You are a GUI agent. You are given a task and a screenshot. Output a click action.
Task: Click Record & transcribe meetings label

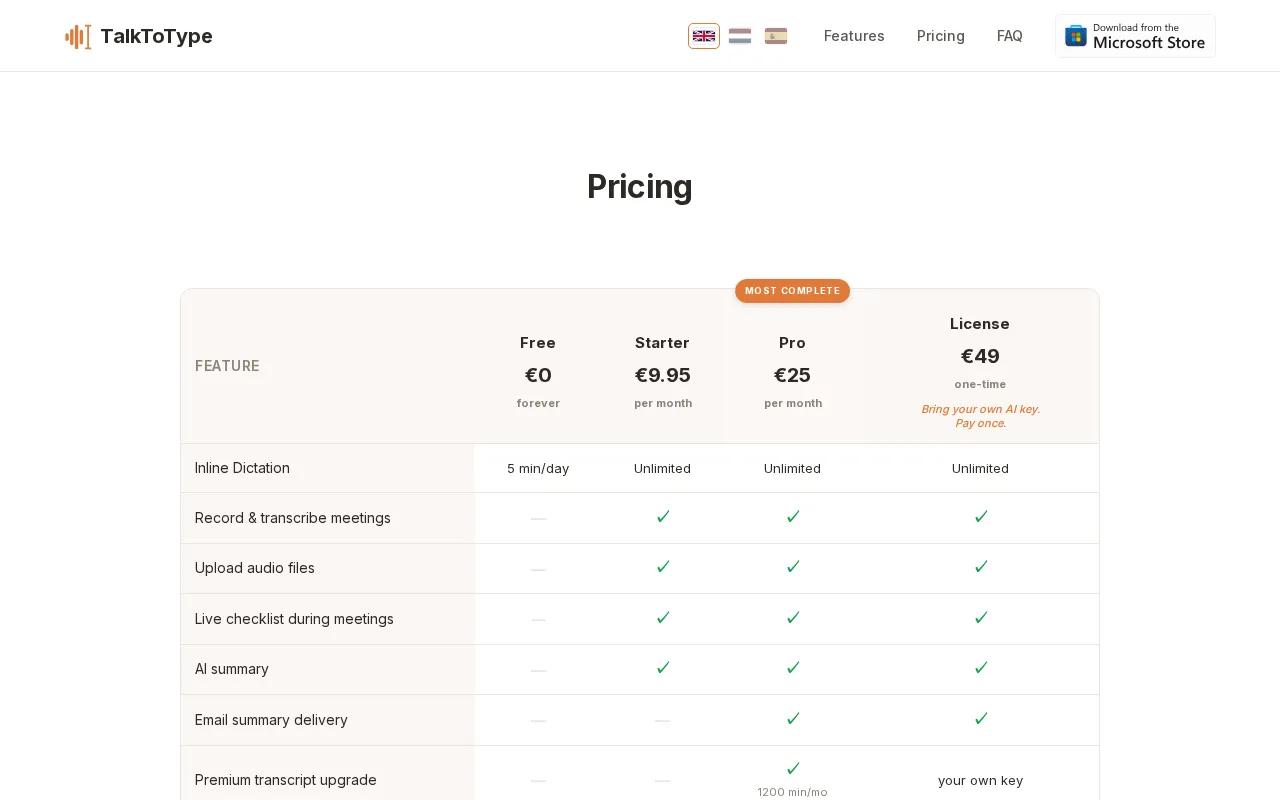tap(293, 518)
